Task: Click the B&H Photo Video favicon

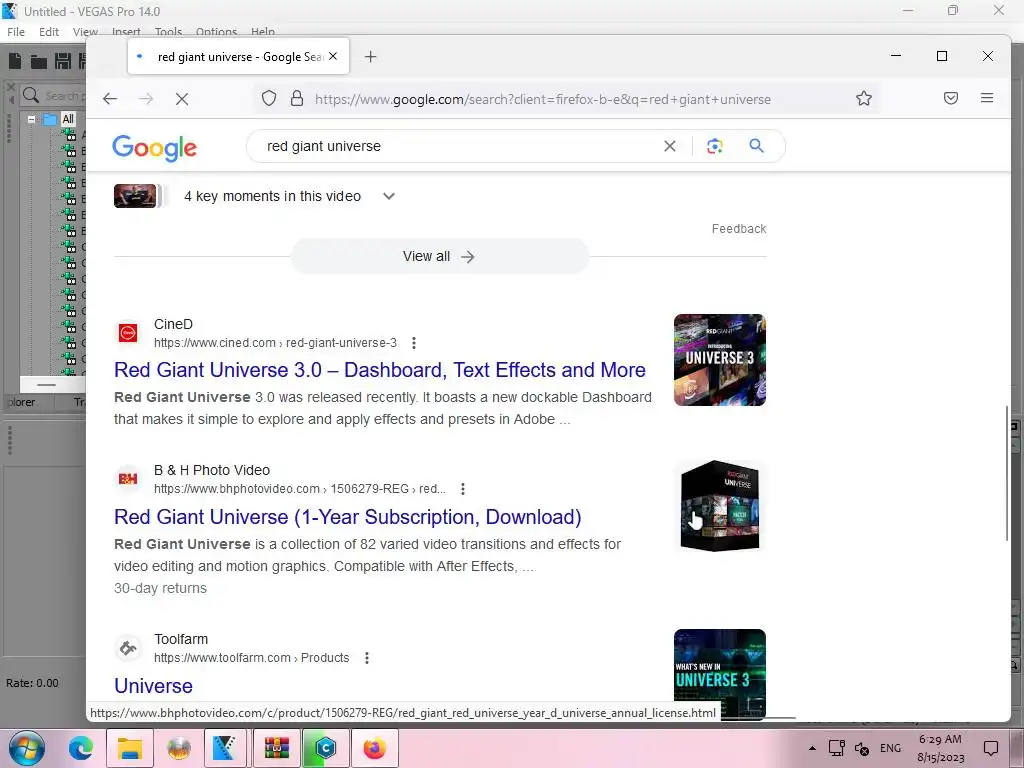Action: (x=128, y=479)
